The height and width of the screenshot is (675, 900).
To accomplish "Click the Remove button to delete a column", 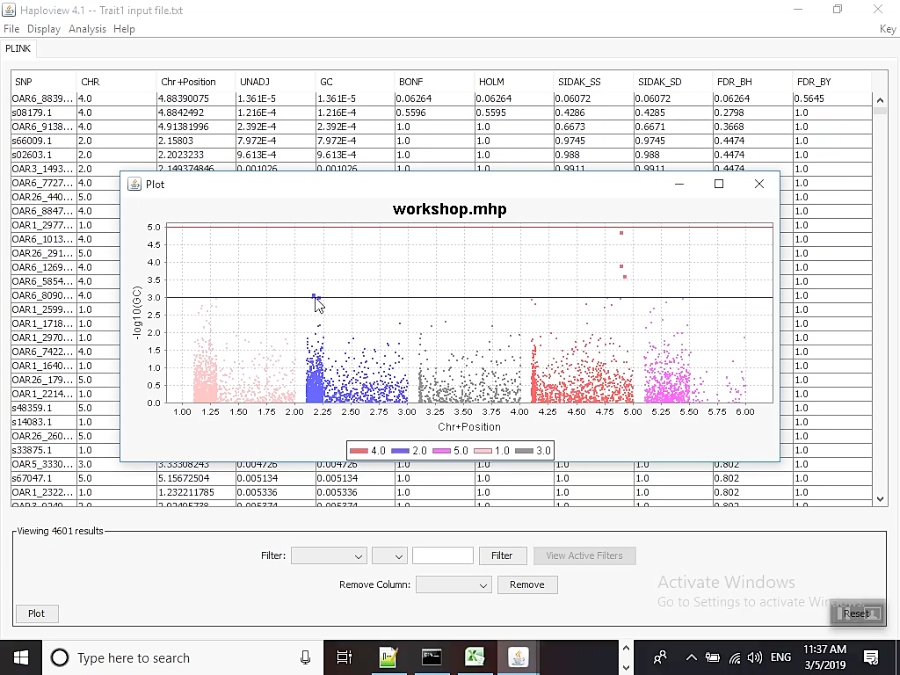I will [x=527, y=584].
